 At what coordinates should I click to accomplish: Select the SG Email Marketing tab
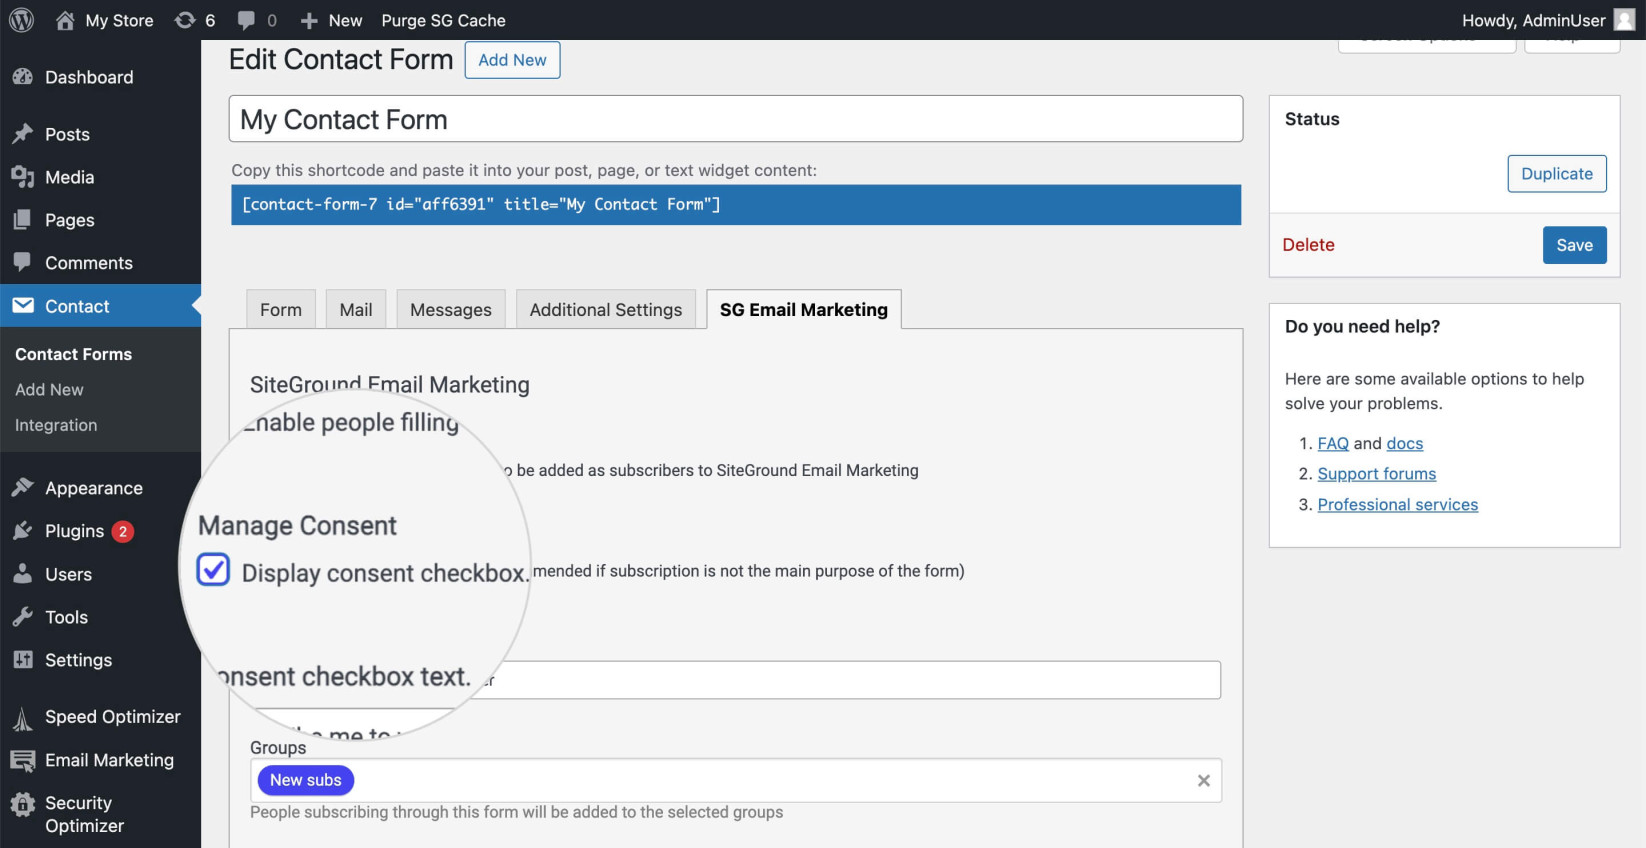pos(804,310)
